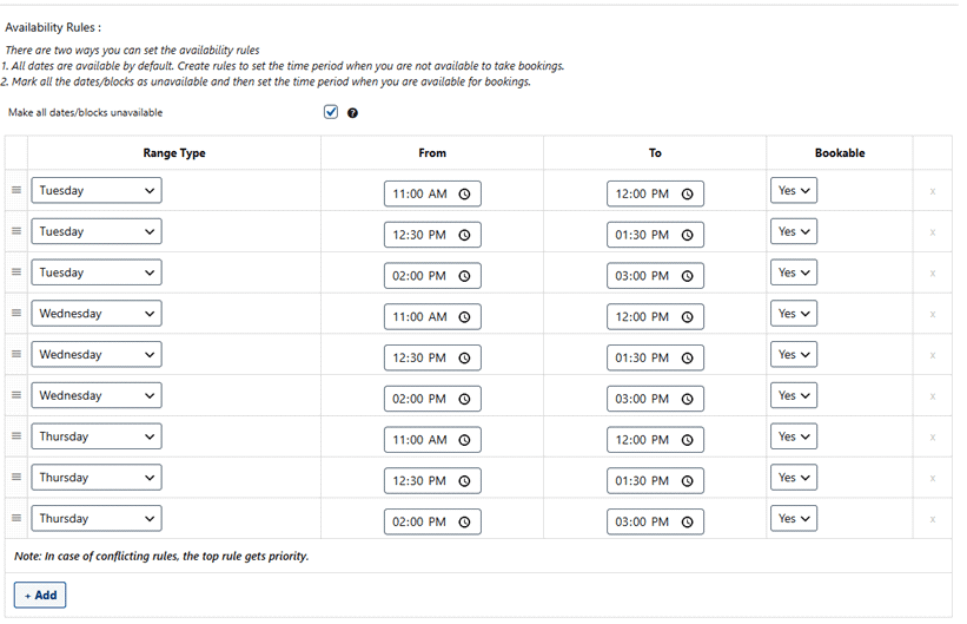Delete the last Thursday rule with x
The image size is (967, 624).
(932, 519)
